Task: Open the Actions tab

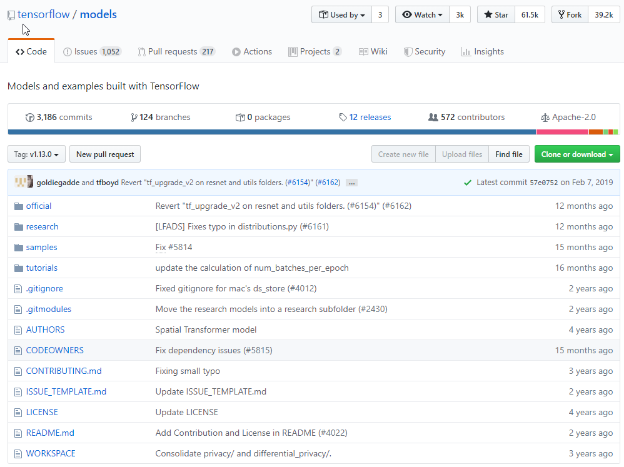Action: tap(252, 52)
